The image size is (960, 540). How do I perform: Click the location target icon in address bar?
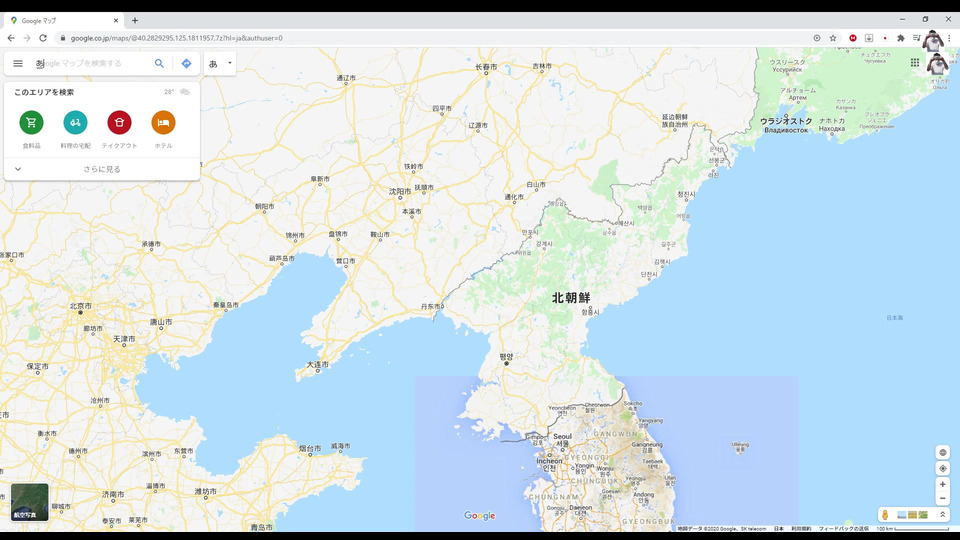pos(817,38)
